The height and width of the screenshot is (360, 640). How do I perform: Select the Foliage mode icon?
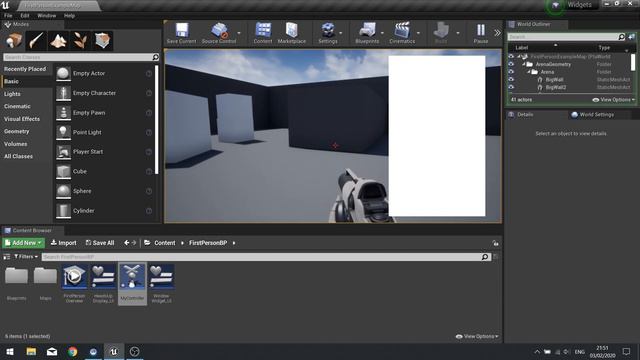80,40
